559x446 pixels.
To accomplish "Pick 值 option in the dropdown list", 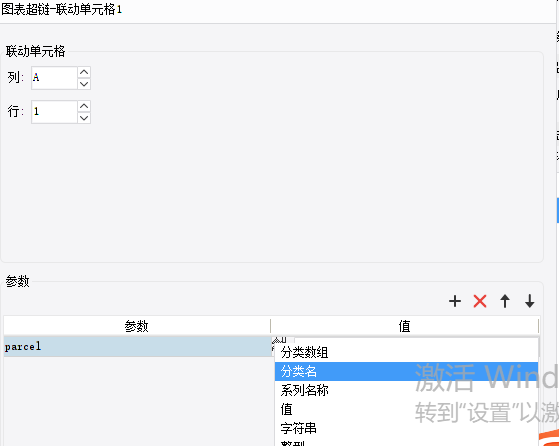I will point(406,409).
